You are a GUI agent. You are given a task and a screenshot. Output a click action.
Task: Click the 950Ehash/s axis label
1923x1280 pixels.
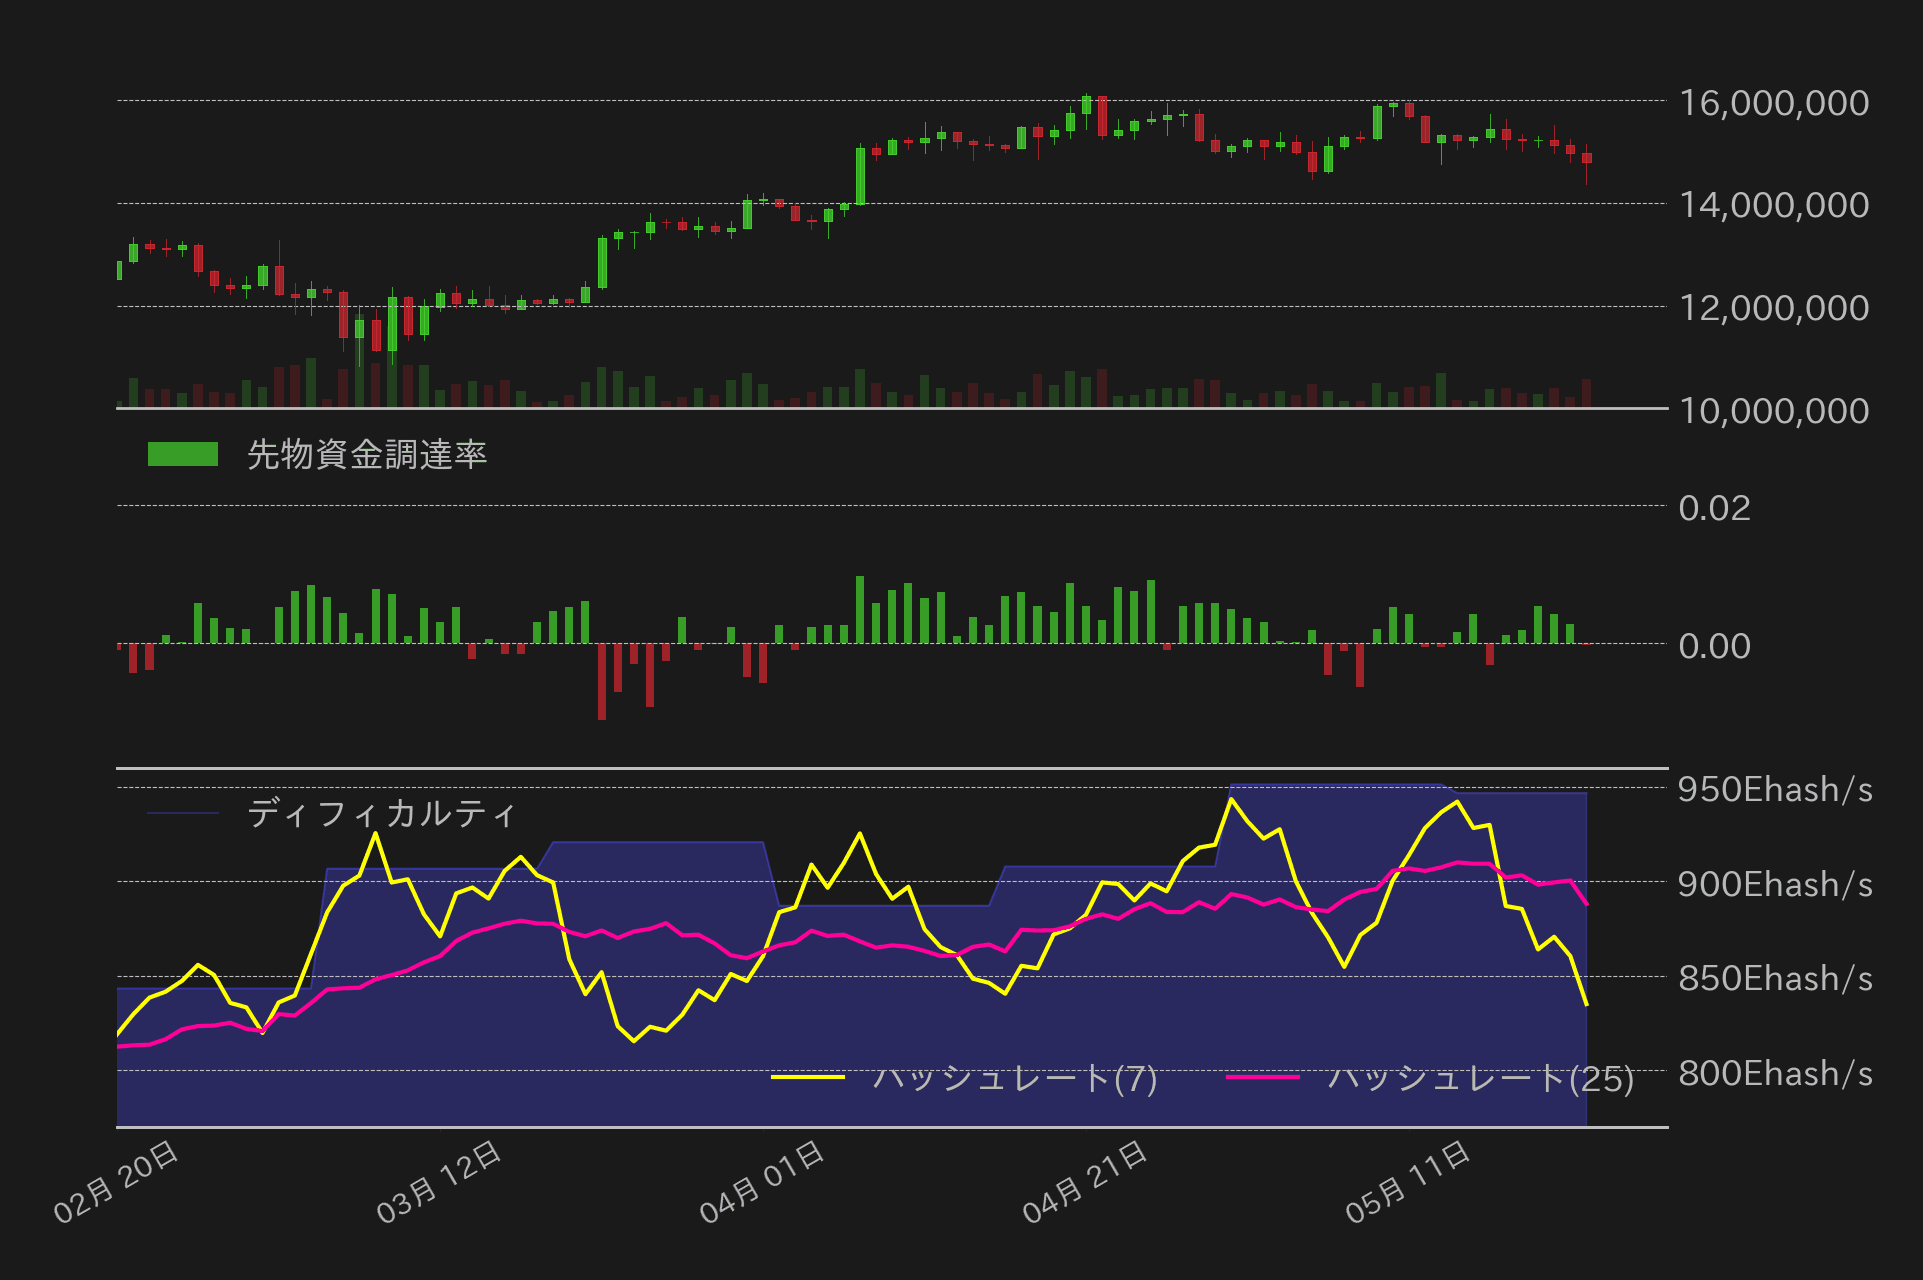click(1776, 790)
